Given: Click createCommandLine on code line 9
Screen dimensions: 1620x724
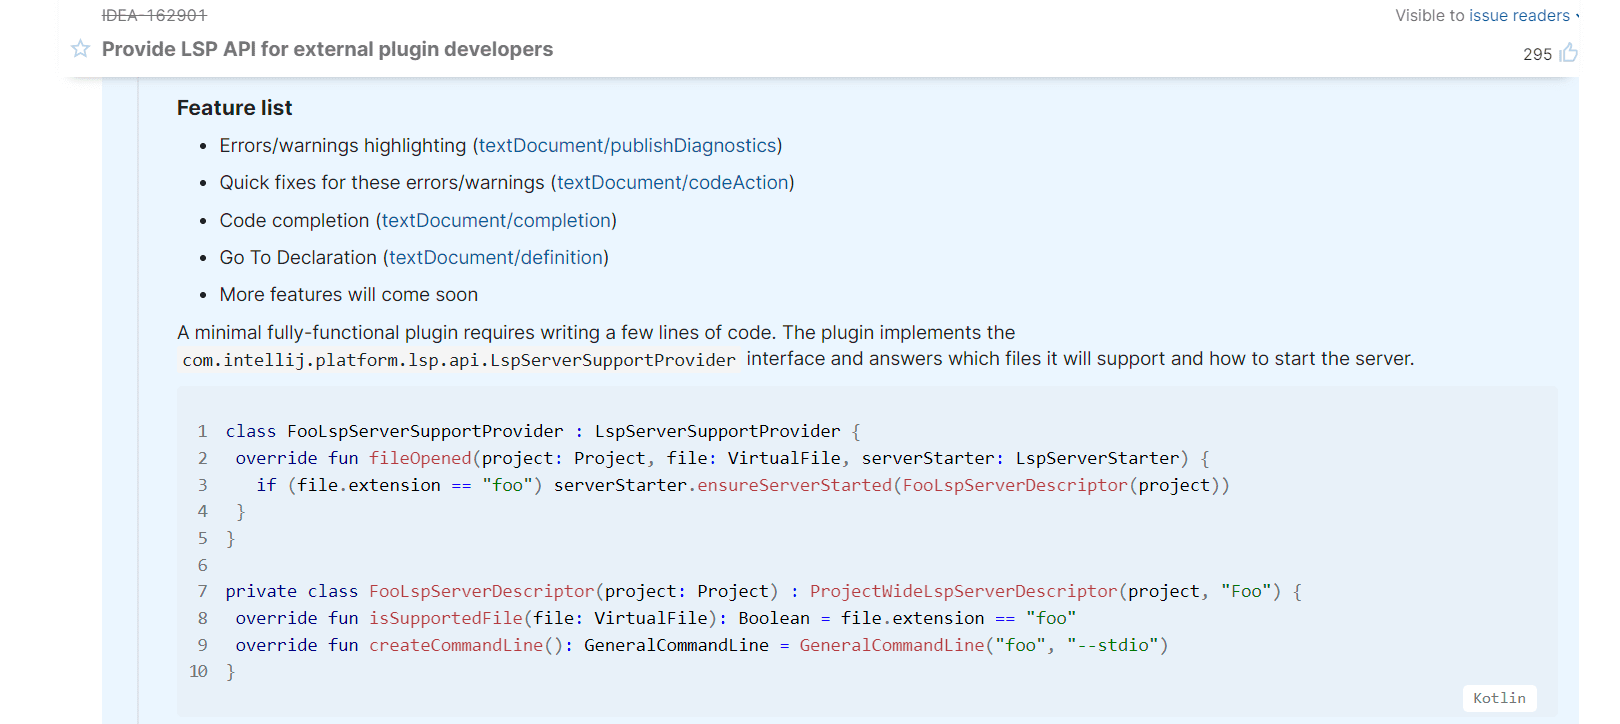Looking at the screenshot, I should click(456, 645).
